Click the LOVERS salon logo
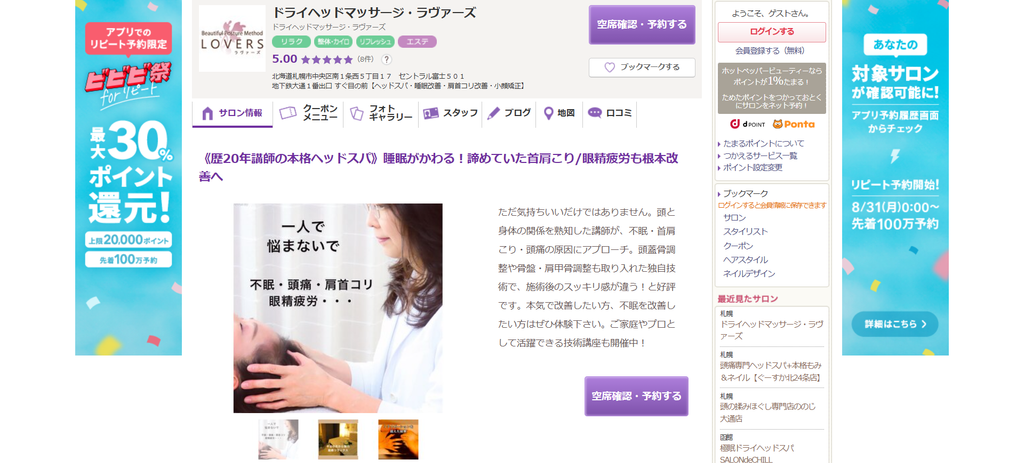Viewport: 1024px width, 463px height. tap(232, 39)
